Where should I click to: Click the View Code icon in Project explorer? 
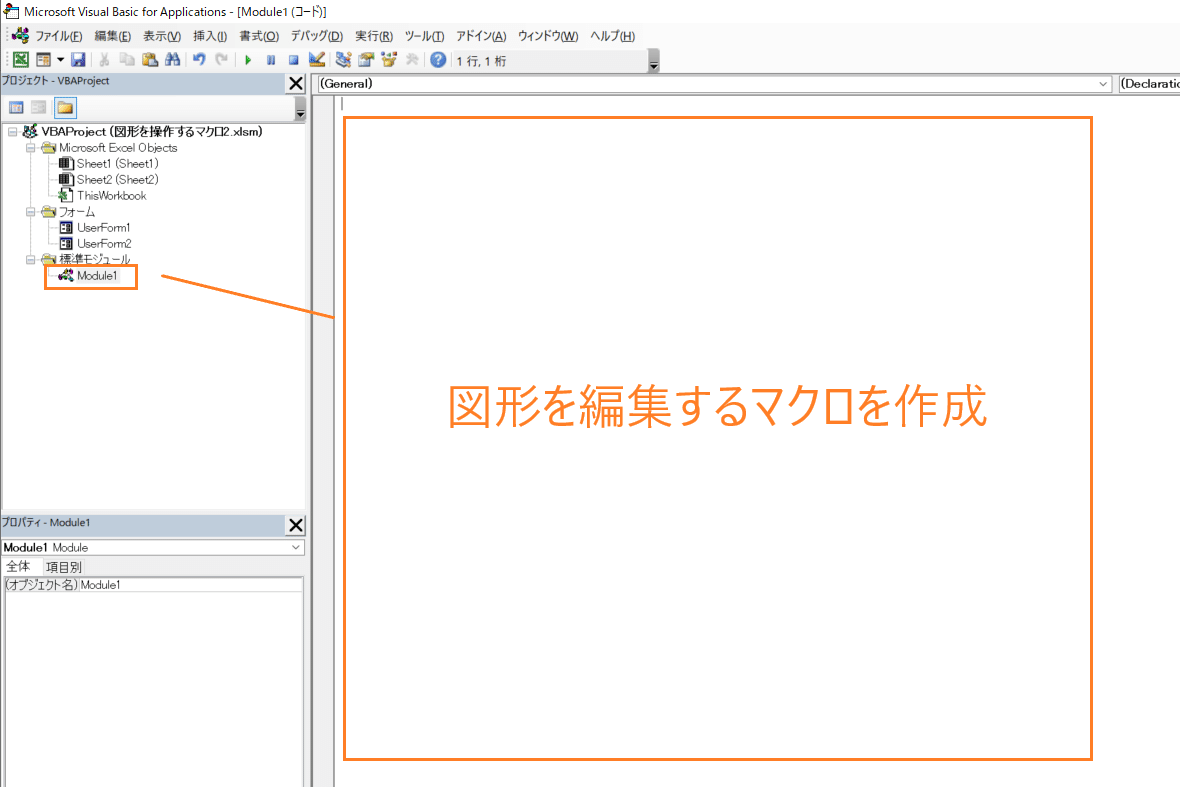click(x=16, y=107)
